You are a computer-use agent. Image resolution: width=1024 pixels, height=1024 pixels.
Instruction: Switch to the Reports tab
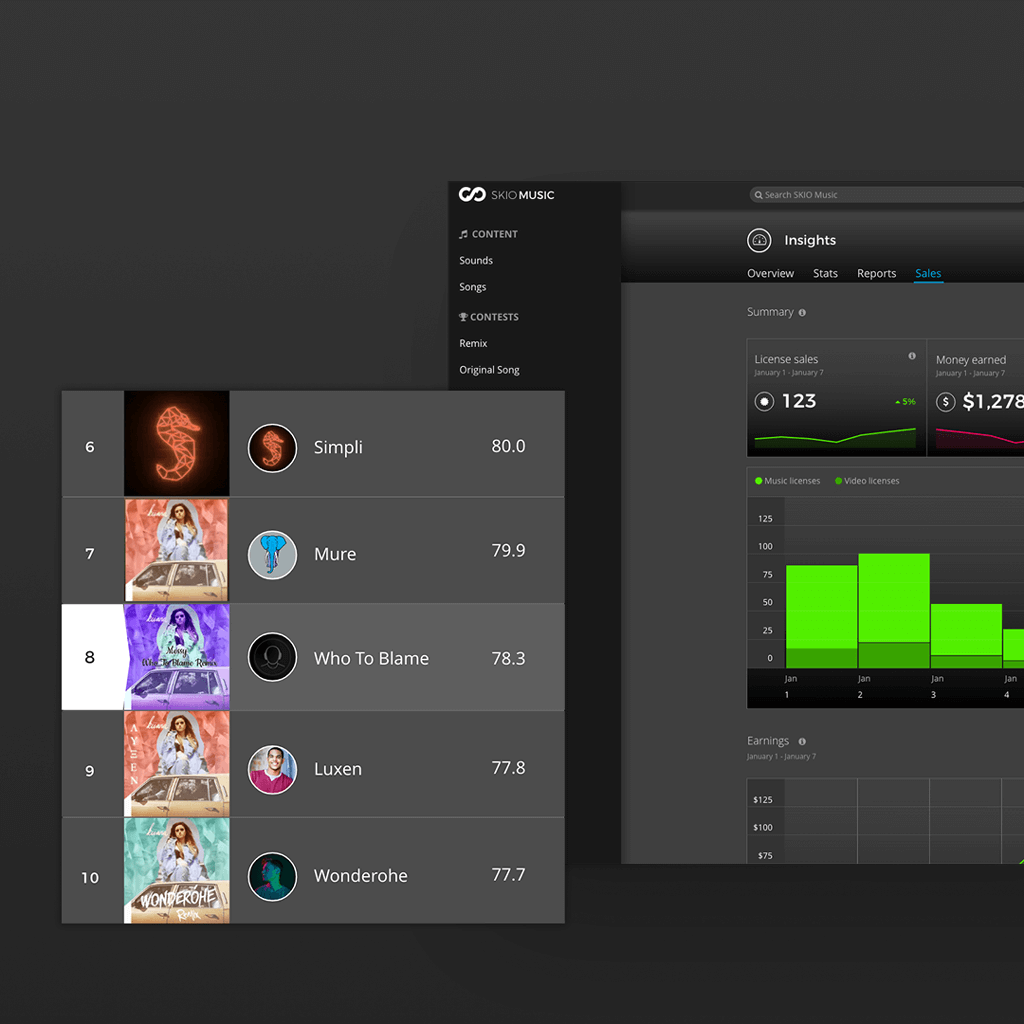point(876,273)
